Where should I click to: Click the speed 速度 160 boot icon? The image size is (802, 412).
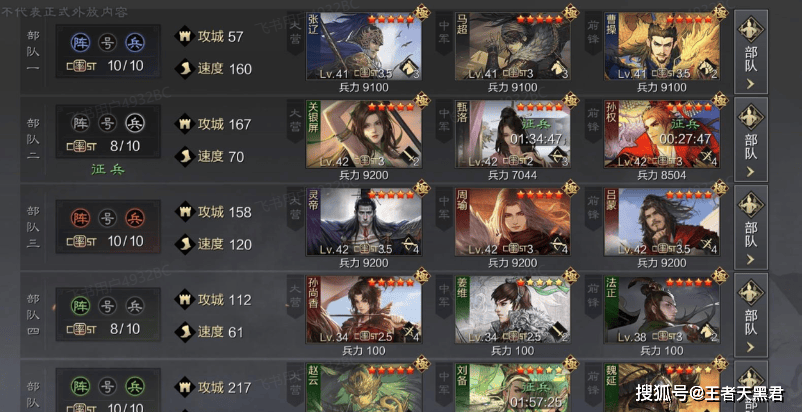click(x=185, y=69)
